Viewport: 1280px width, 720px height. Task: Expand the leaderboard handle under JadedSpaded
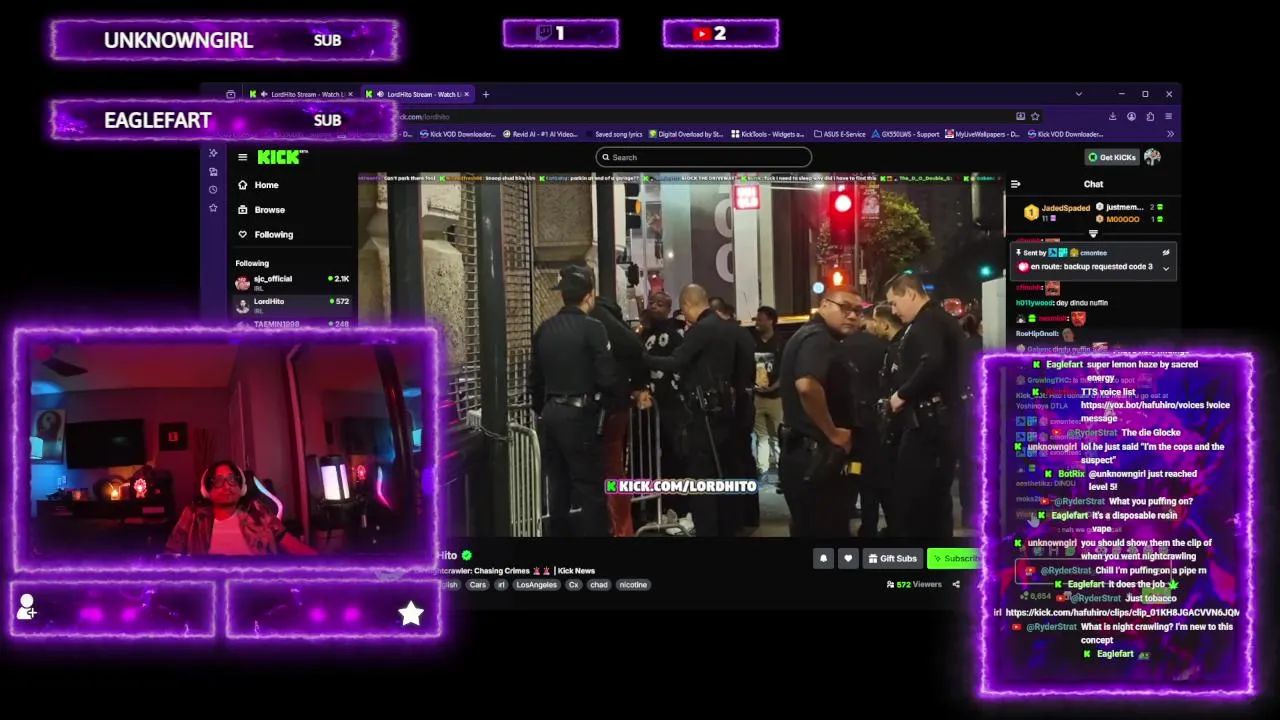pyautogui.click(x=1093, y=233)
